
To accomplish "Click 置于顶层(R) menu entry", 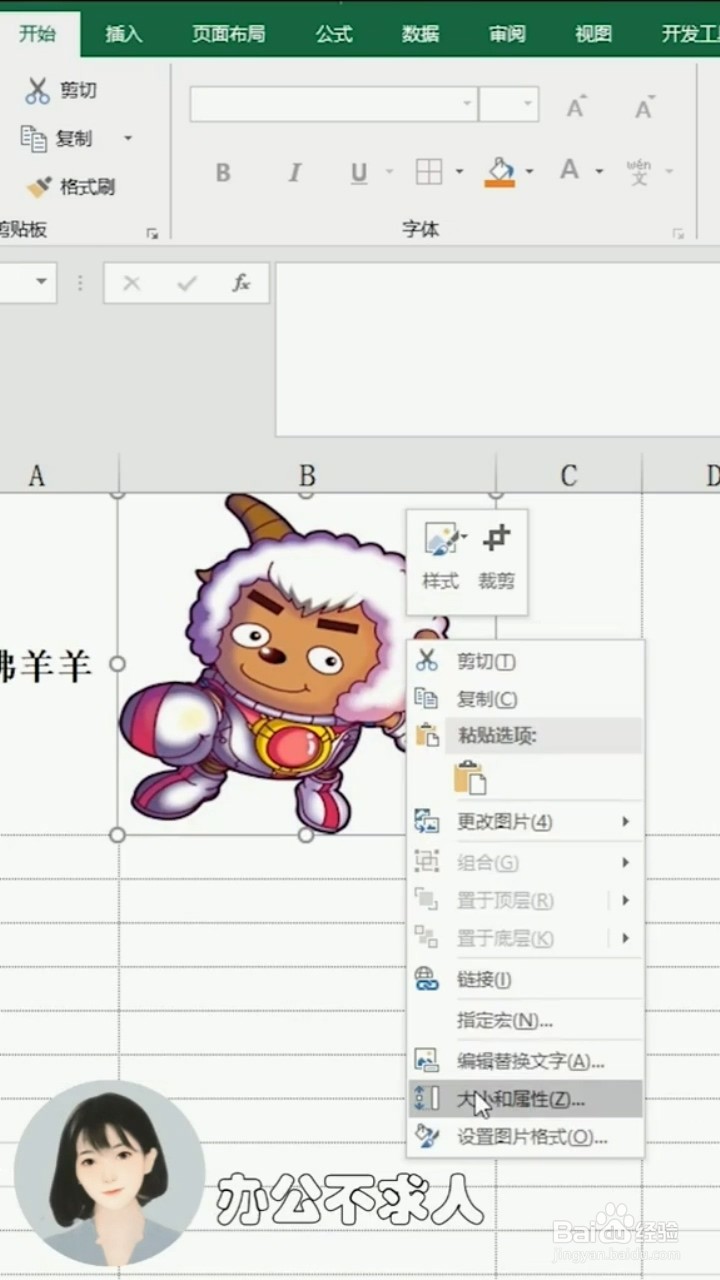I will point(525,900).
